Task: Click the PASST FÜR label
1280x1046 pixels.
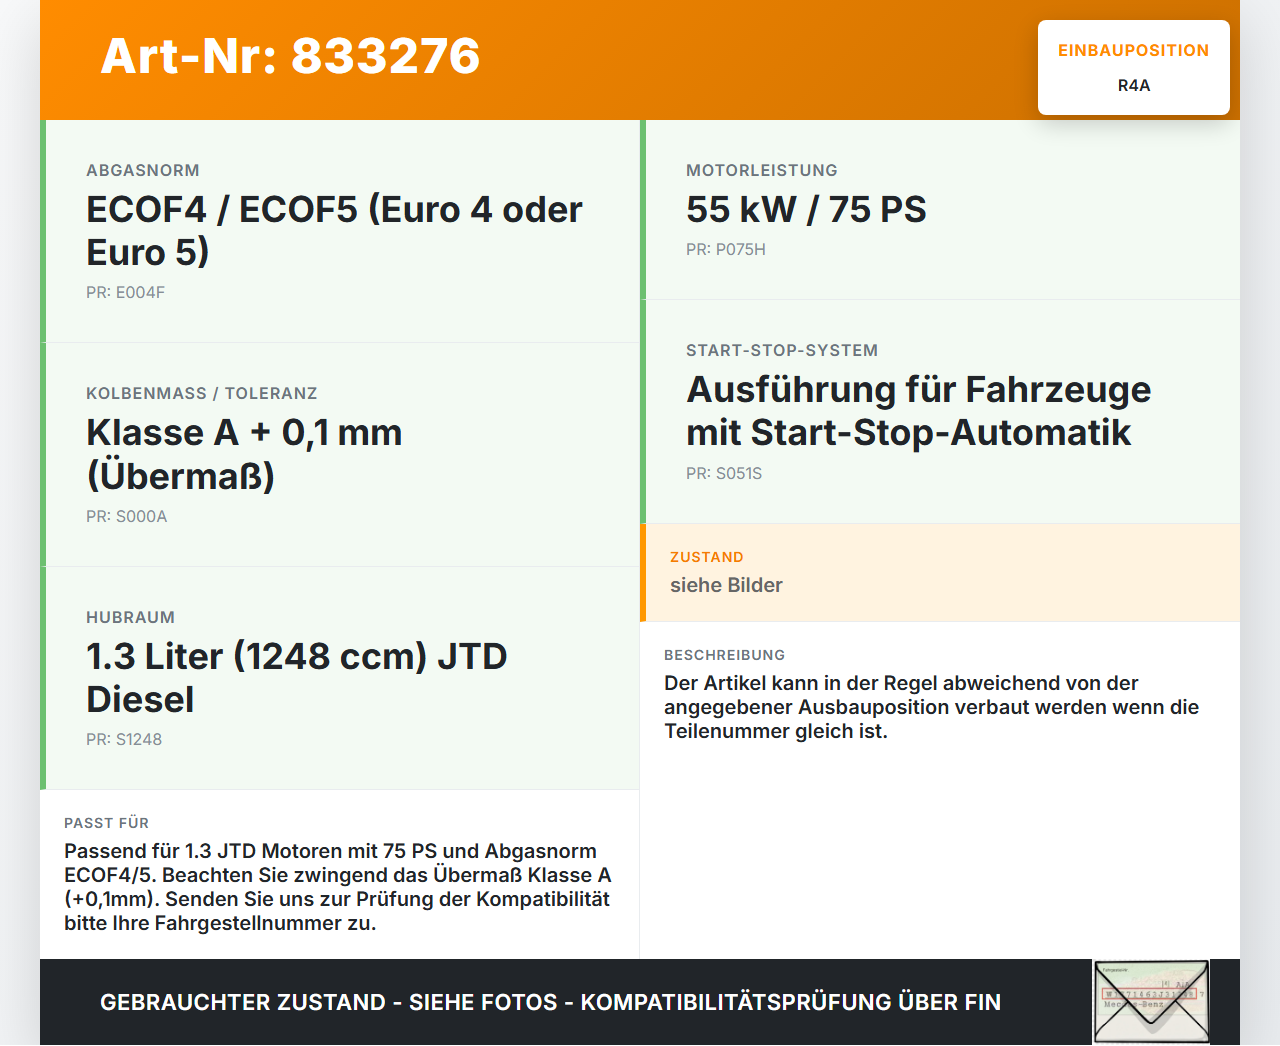Action: coord(107,823)
